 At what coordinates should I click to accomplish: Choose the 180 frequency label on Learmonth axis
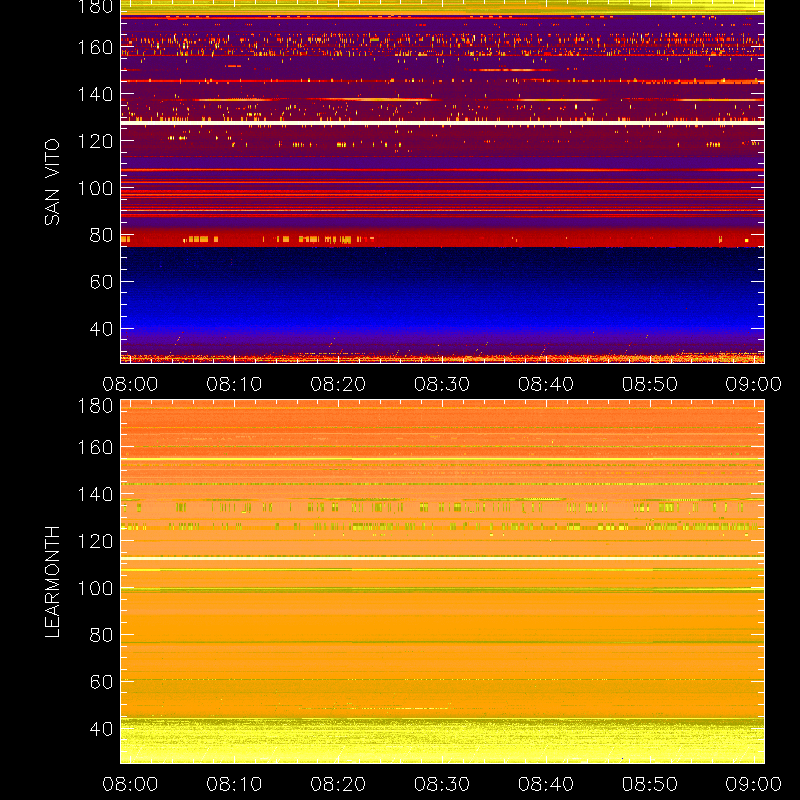pos(95,406)
